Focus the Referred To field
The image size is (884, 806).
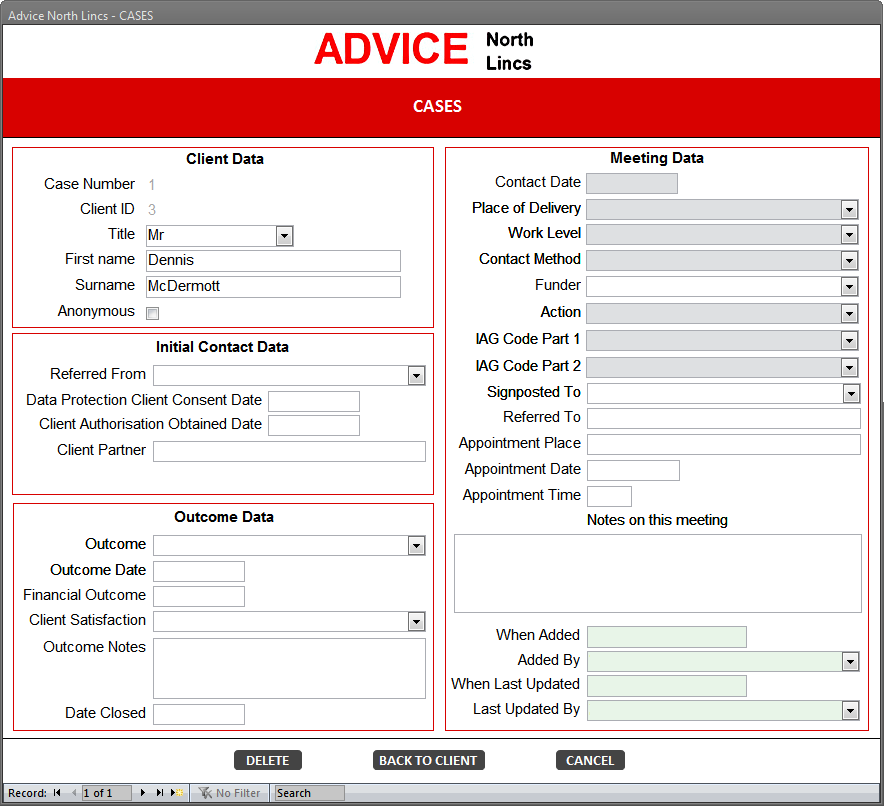(x=724, y=418)
